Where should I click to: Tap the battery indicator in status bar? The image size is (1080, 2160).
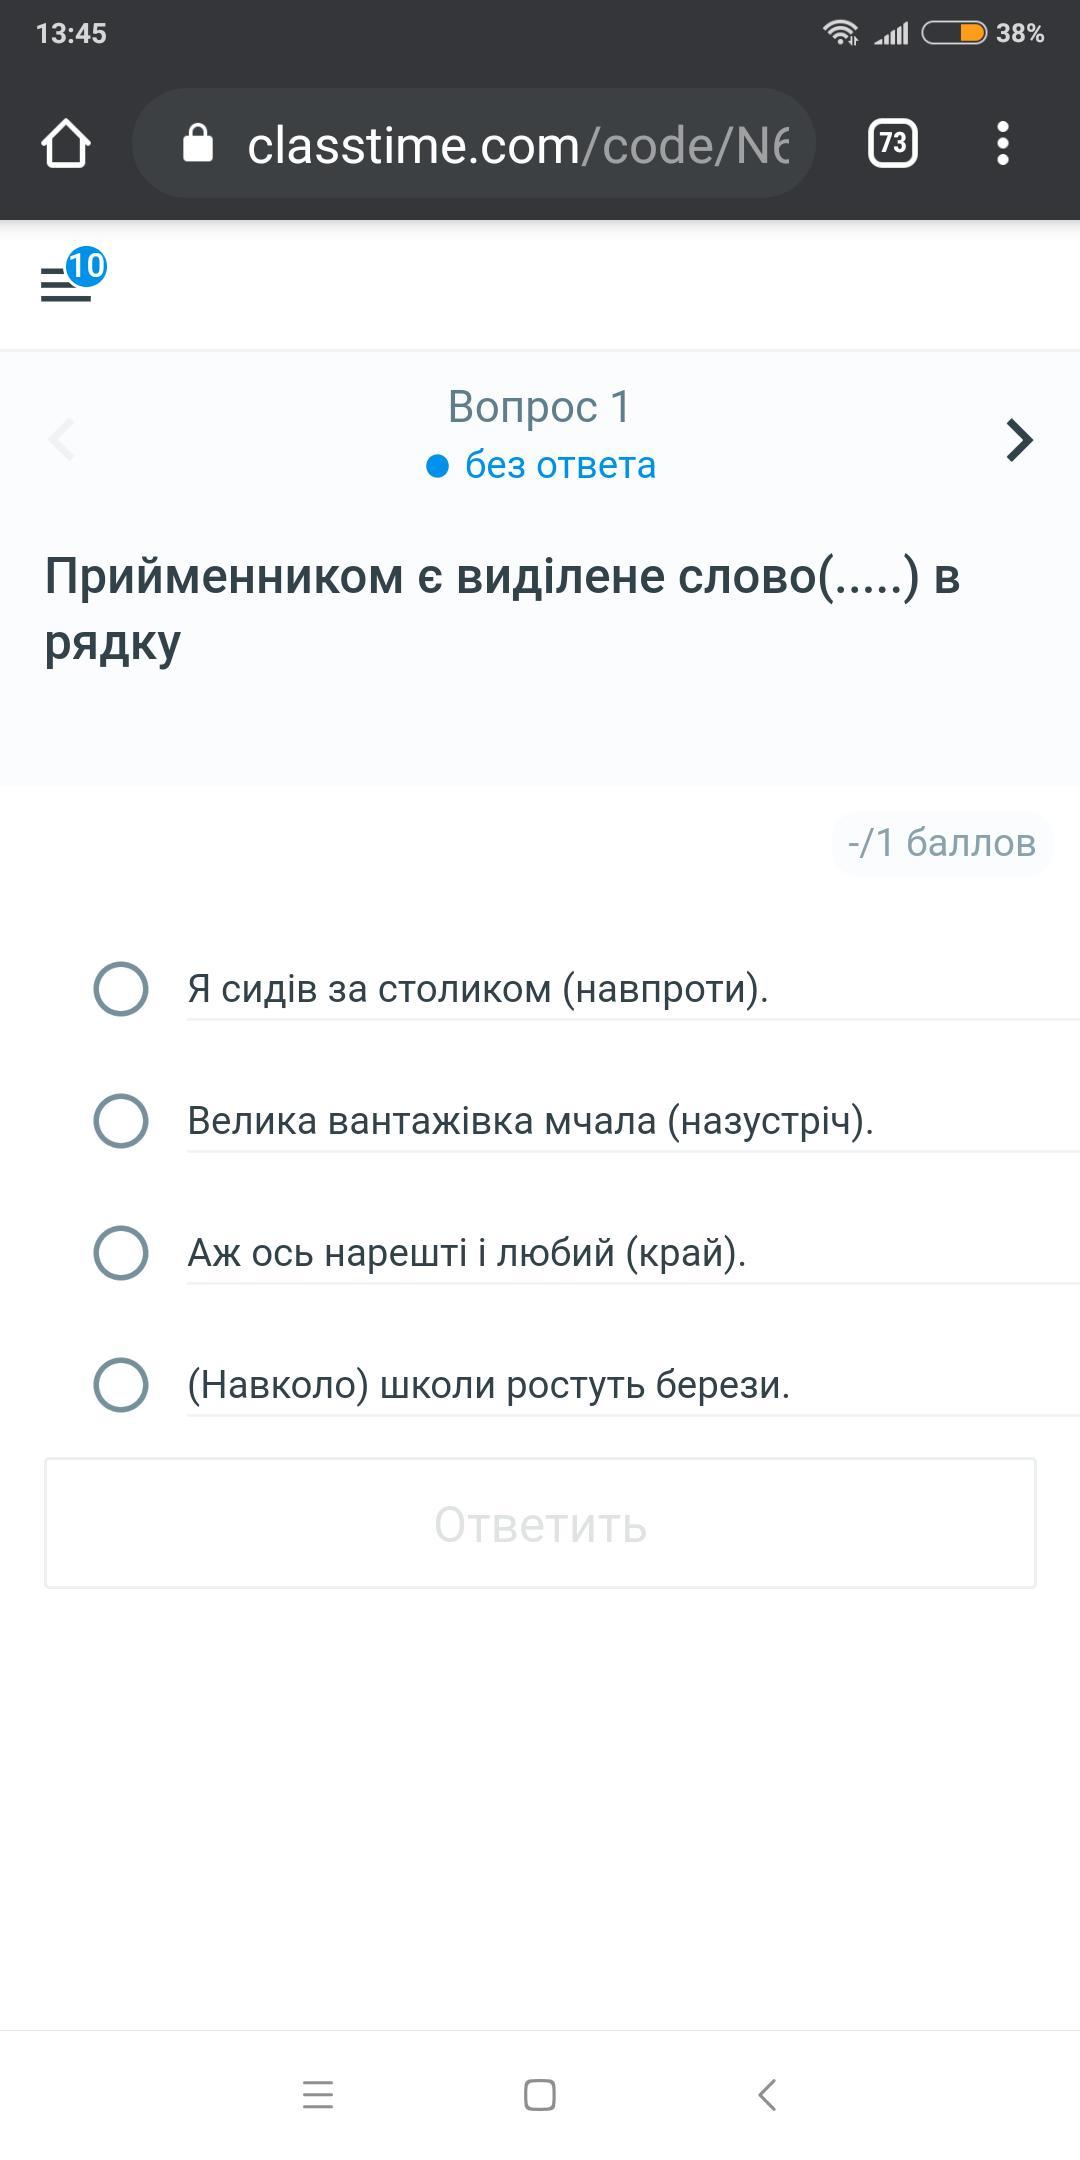(x=953, y=33)
